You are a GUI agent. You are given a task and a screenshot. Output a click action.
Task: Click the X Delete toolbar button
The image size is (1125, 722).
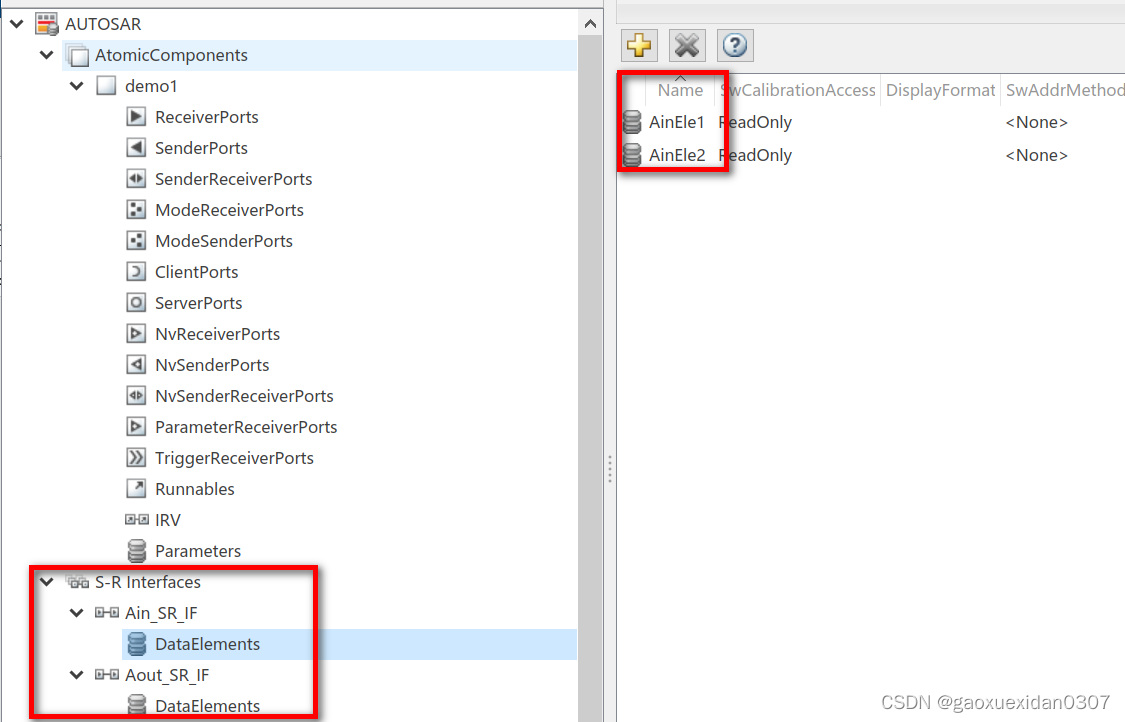687,46
